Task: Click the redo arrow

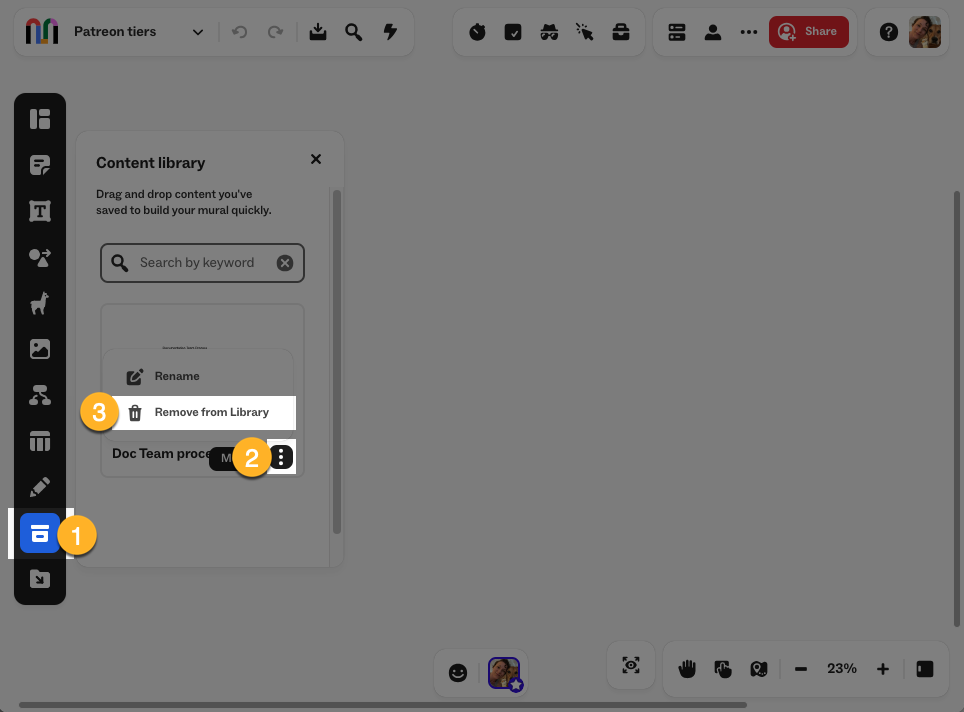Action: pos(275,31)
